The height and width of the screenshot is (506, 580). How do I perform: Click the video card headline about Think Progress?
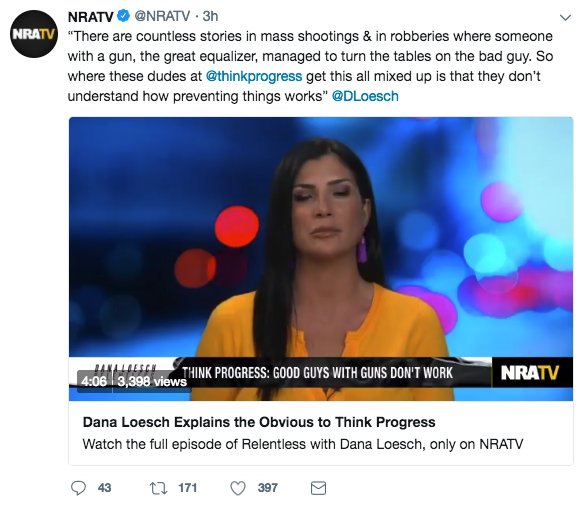click(x=259, y=422)
